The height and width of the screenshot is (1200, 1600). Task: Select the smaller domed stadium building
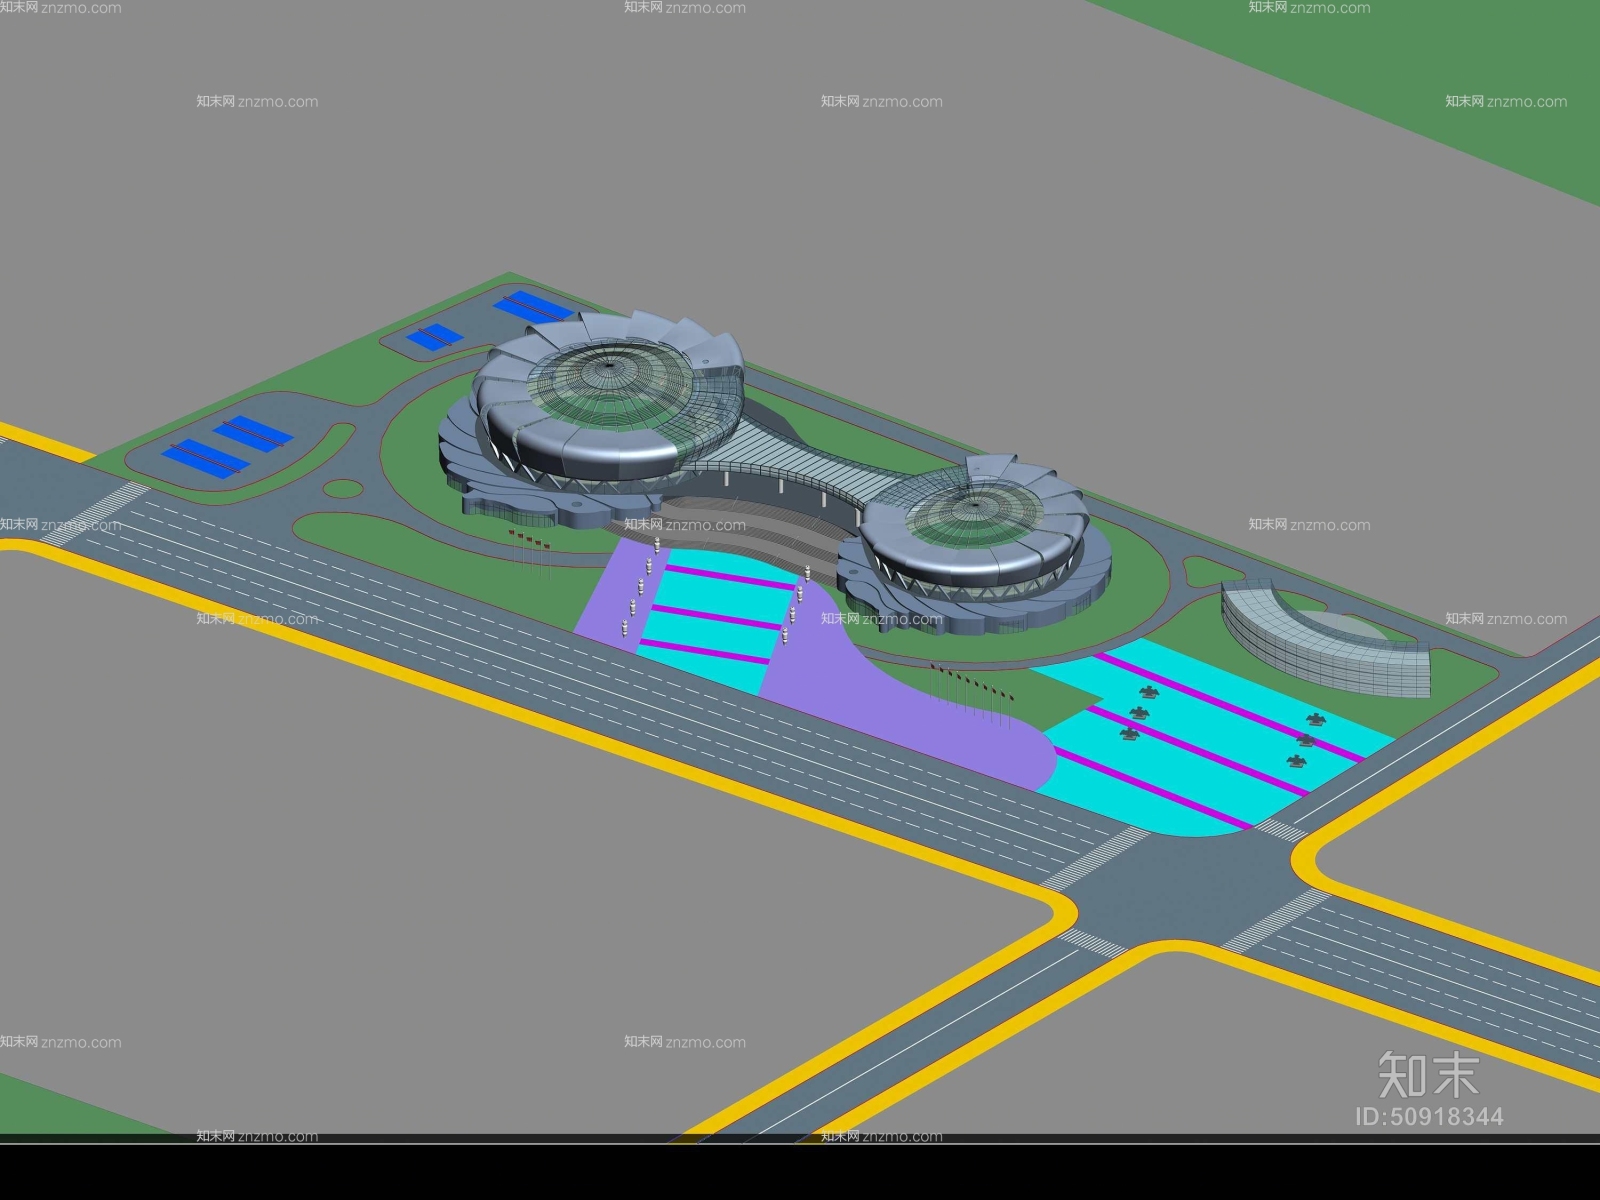coord(975,545)
